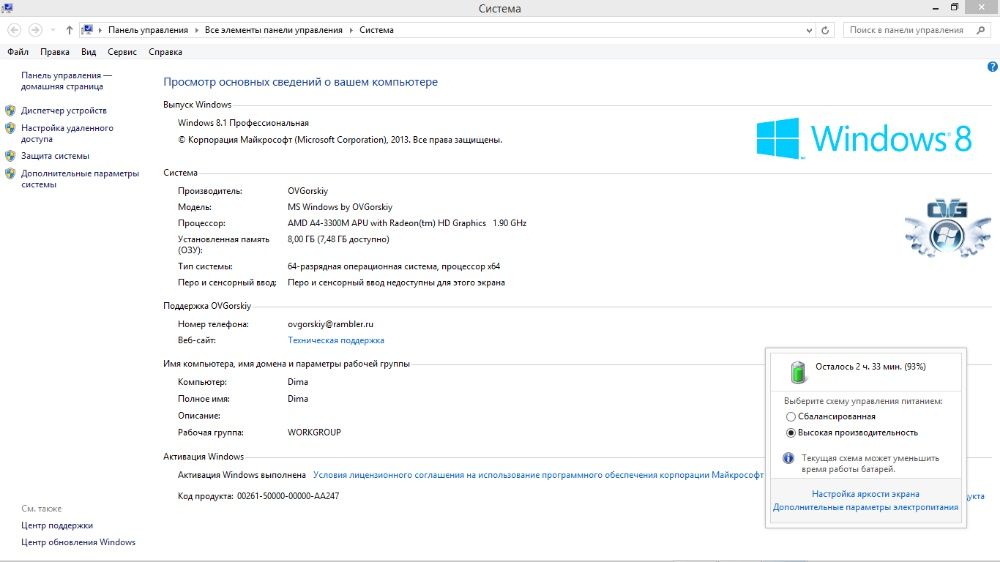Open the address bar history dropdown
Image resolution: width=1000 pixels, height=562 pixels.
pos(809,30)
